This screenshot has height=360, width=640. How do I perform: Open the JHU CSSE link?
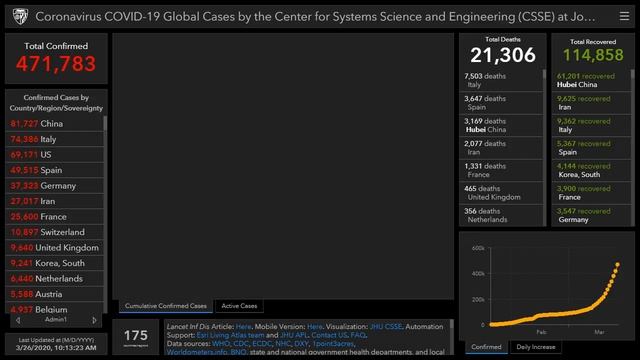pyautogui.click(x=386, y=327)
